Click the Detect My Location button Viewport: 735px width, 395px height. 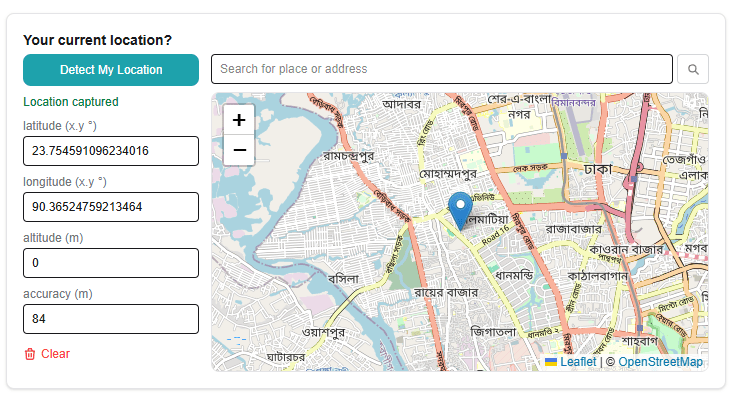pyautogui.click(x=111, y=70)
